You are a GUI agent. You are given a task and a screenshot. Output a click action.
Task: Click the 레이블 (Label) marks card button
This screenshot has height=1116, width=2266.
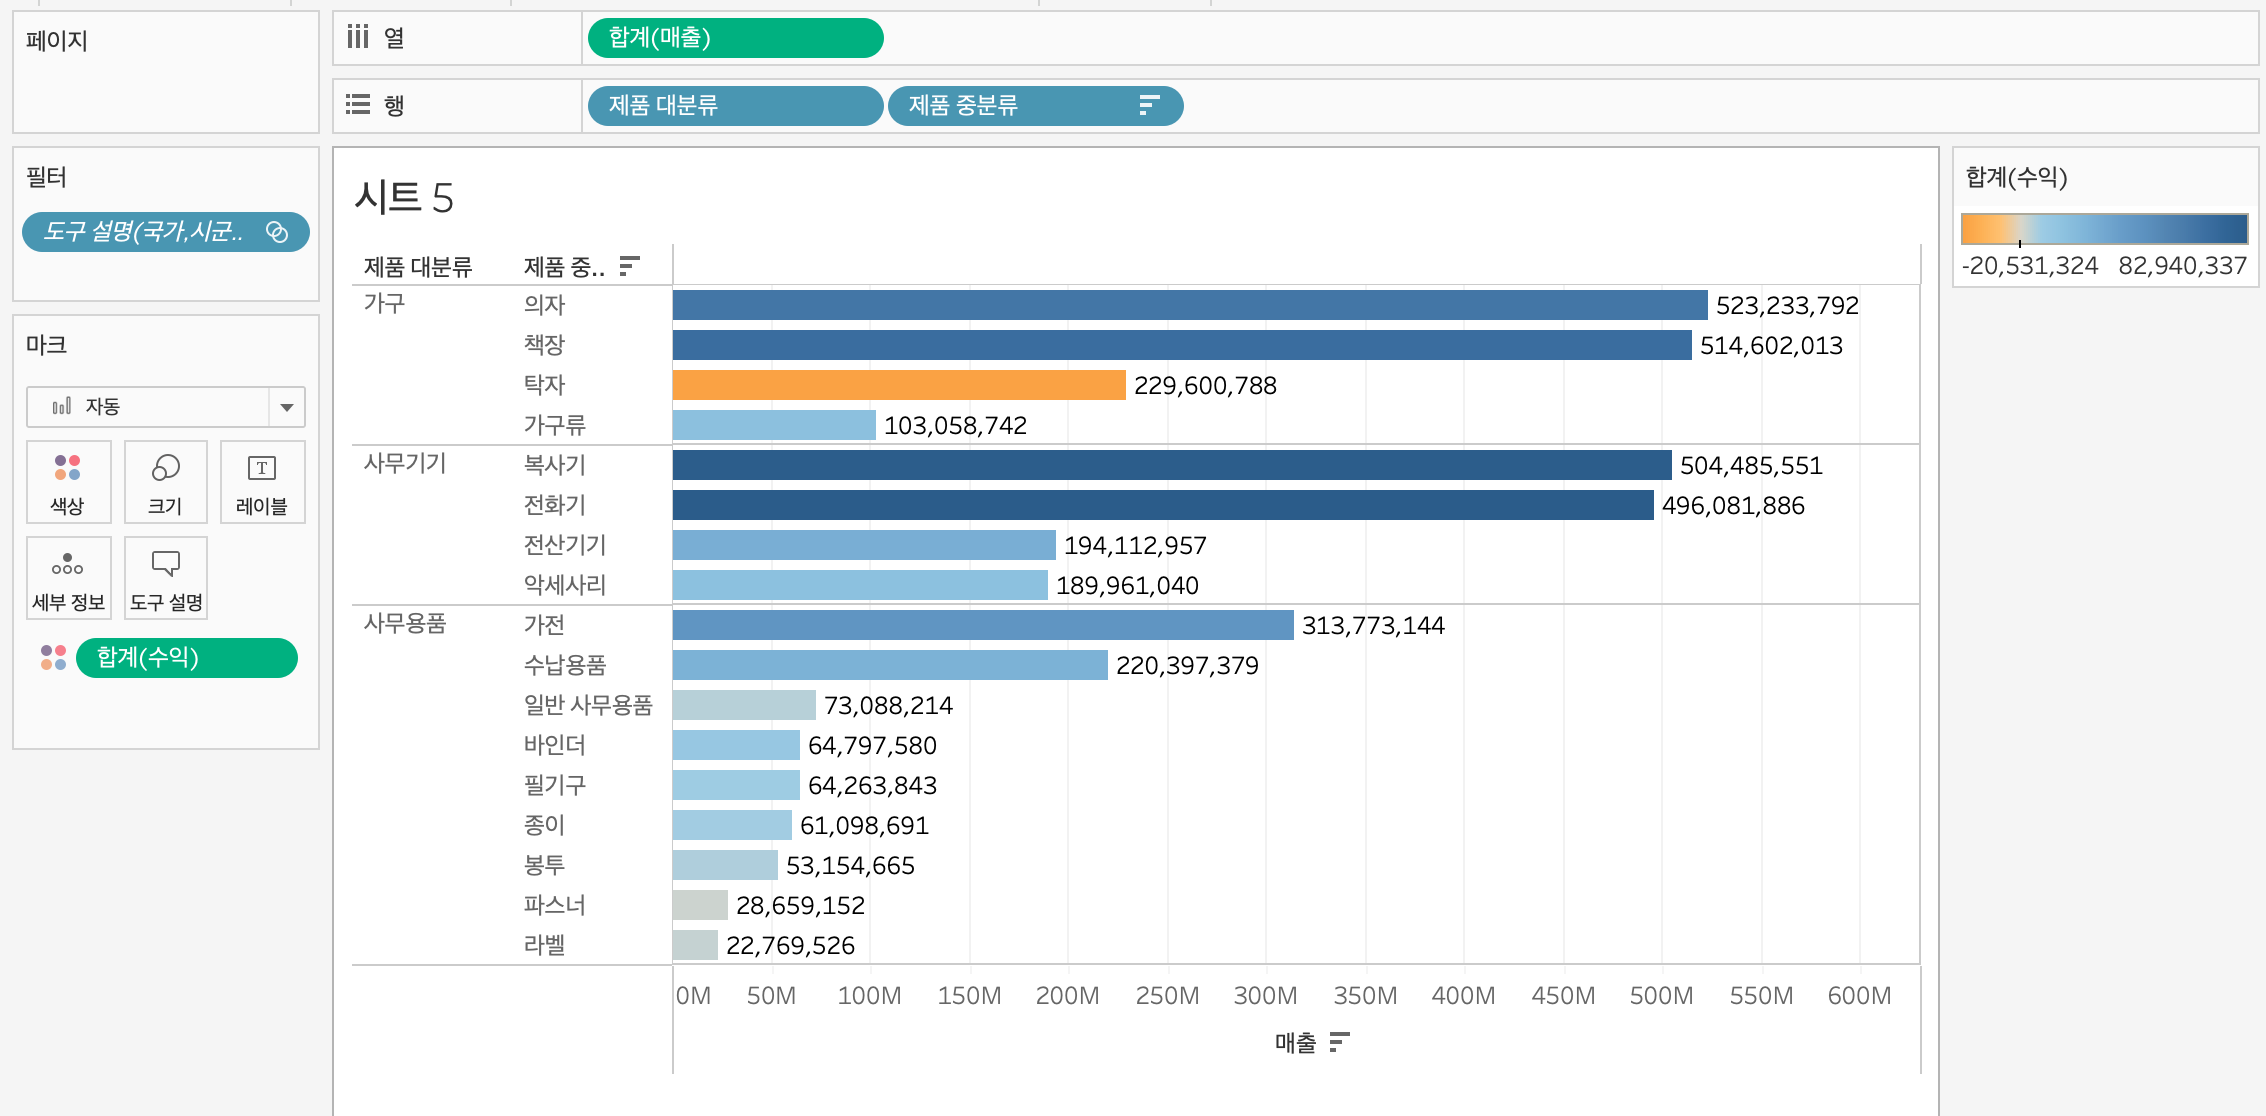tap(262, 482)
